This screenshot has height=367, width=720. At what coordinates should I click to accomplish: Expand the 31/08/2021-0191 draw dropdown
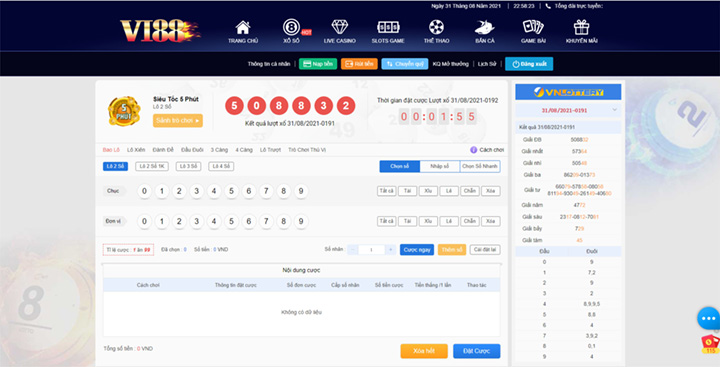pyautogui.click(x=614, y=110)
